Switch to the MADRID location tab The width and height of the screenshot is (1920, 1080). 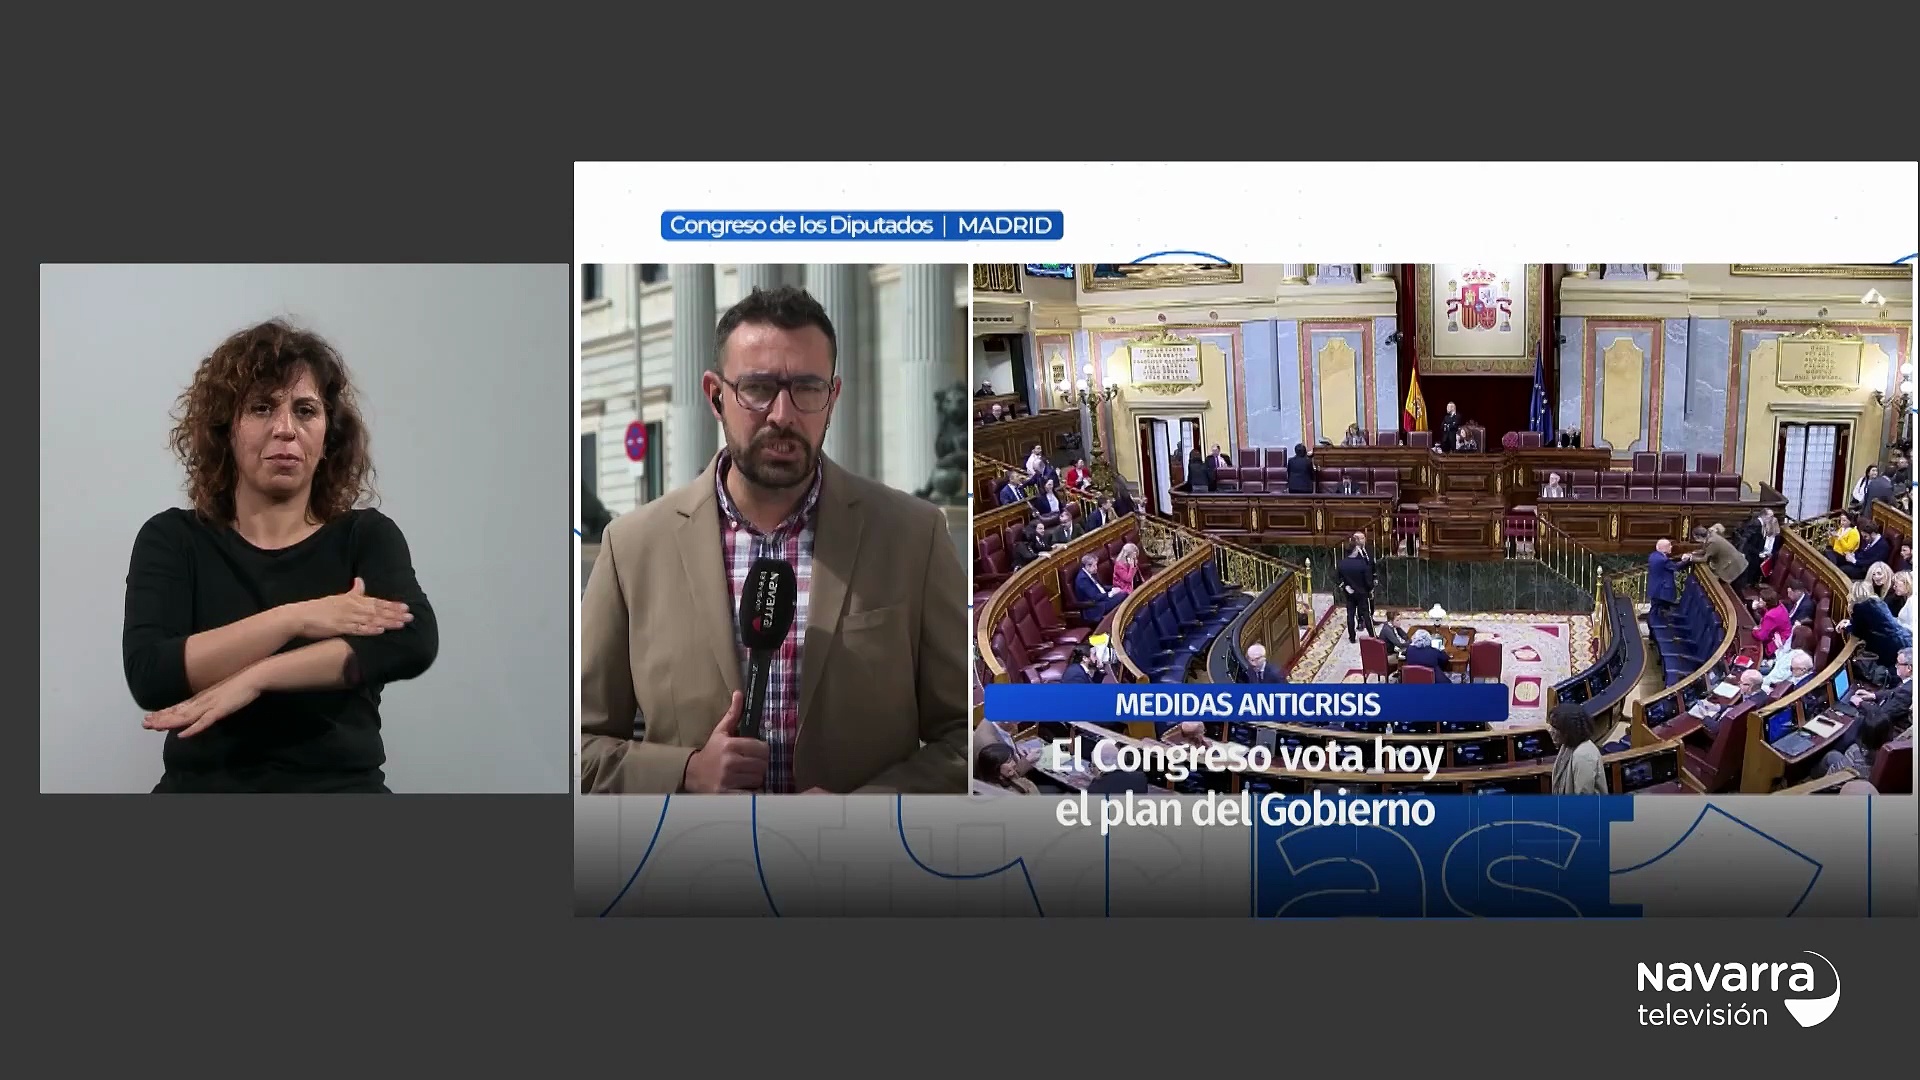click(1006, 225)
